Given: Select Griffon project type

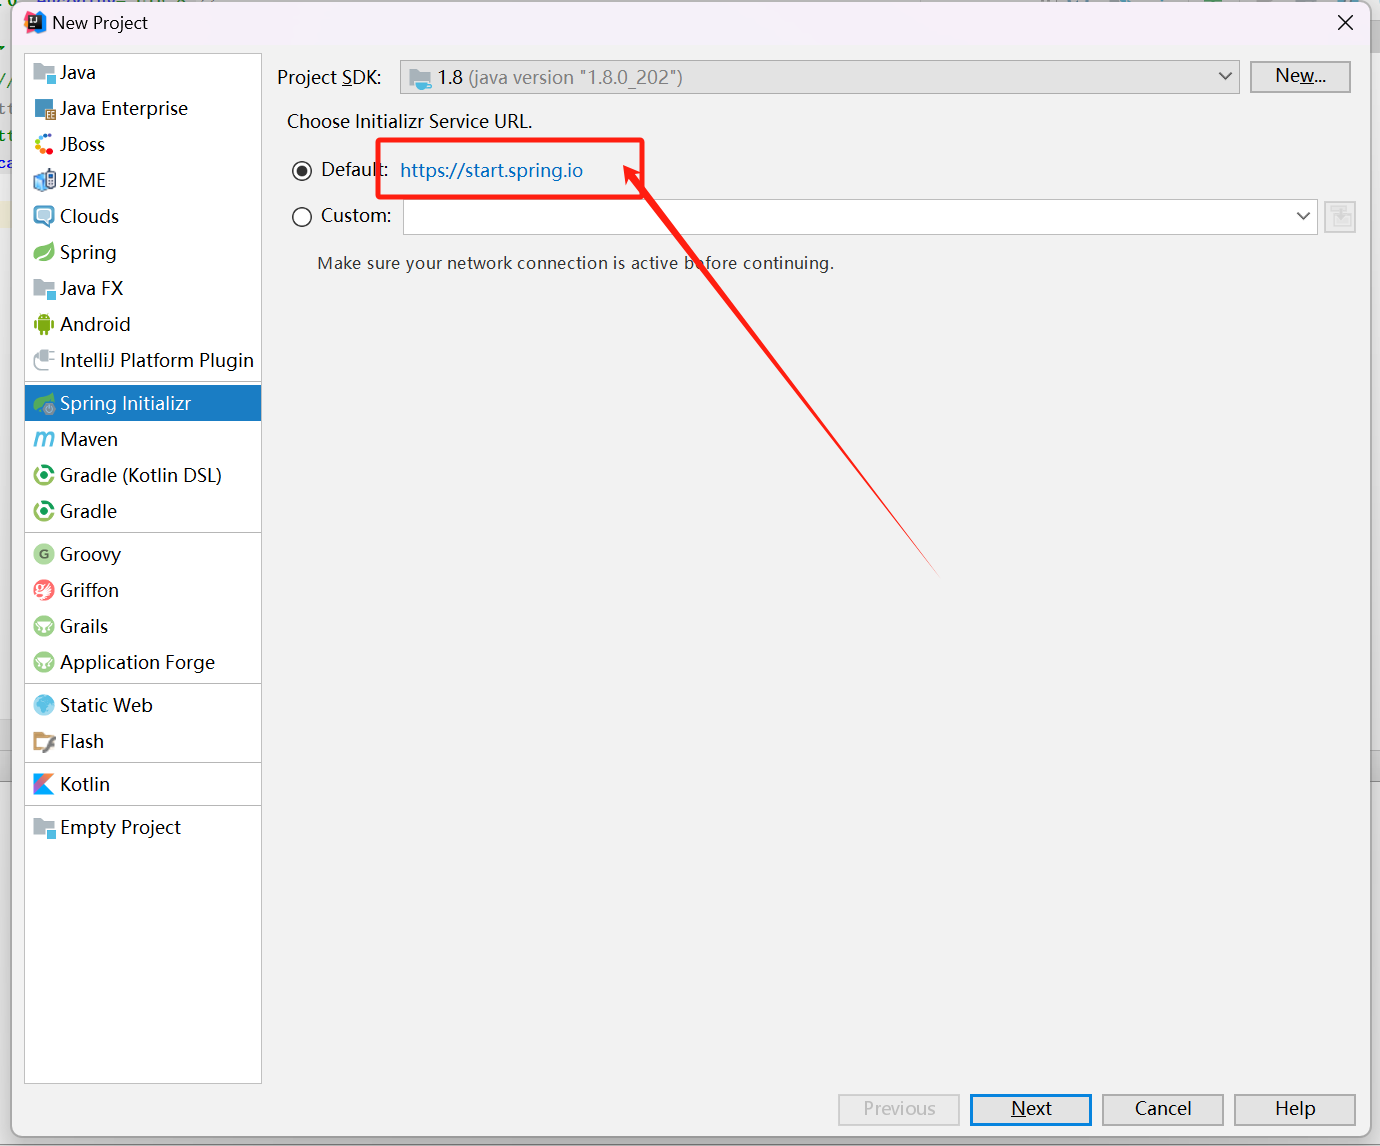Looking at the screenshot, I should [143, 590].
